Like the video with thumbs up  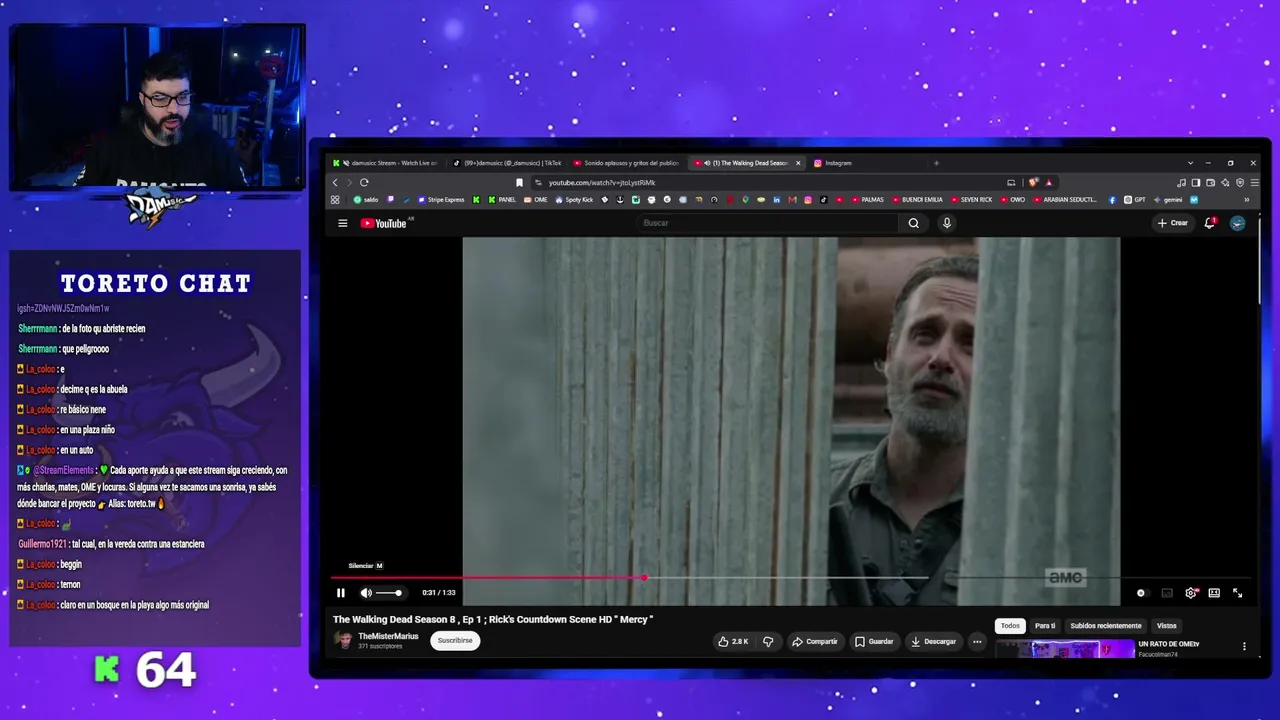tap(733, 641)
